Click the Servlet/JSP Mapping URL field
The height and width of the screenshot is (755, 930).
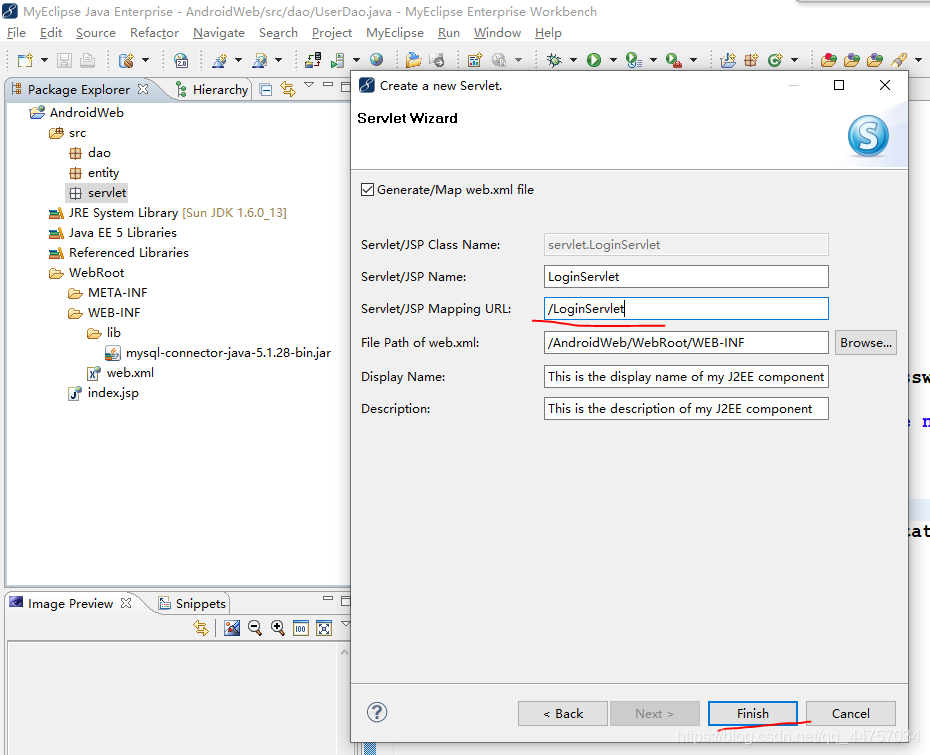pos(685,308)
